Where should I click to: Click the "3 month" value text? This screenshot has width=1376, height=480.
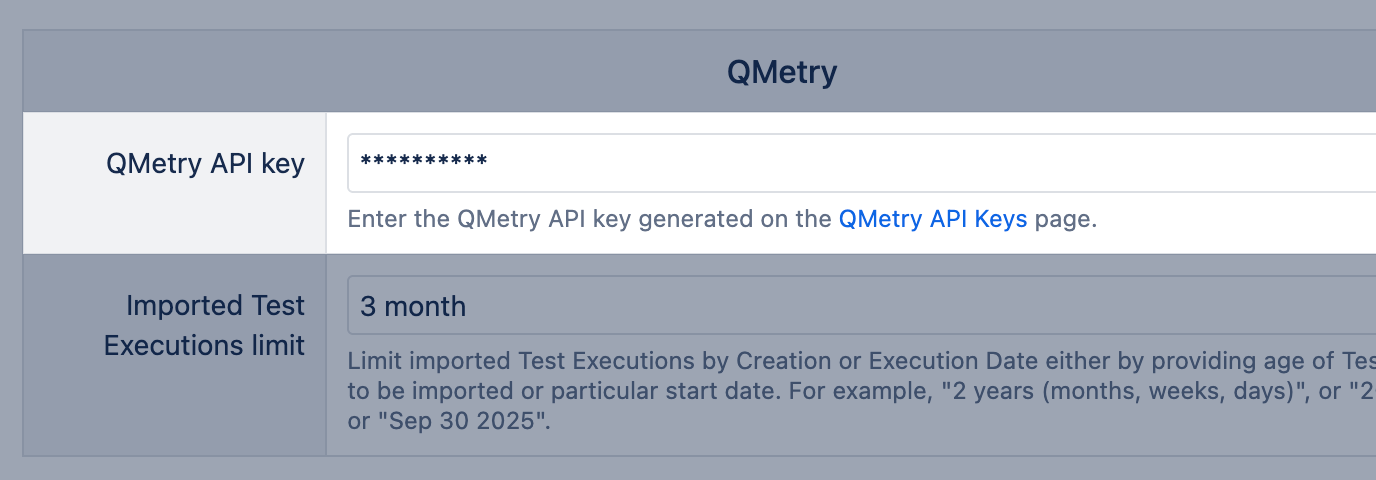click(x=413, y=306)
